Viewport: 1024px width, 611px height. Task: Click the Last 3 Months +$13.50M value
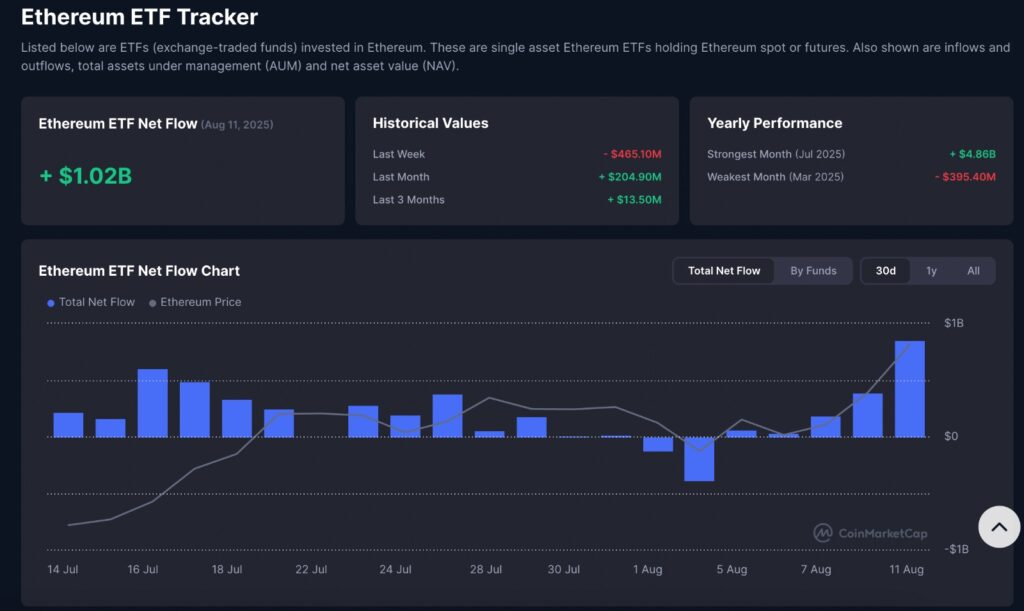click(634, 200)
